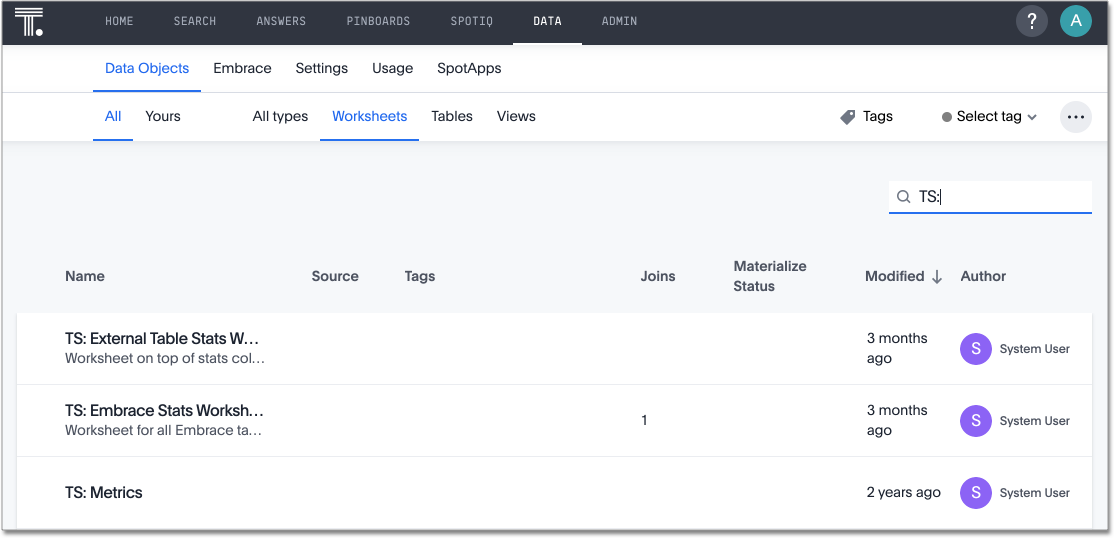Screen dimensions: 1114x538
Task: Open the three-dot more options menu
Action: pyautogui.click(x=1075, y=117)
